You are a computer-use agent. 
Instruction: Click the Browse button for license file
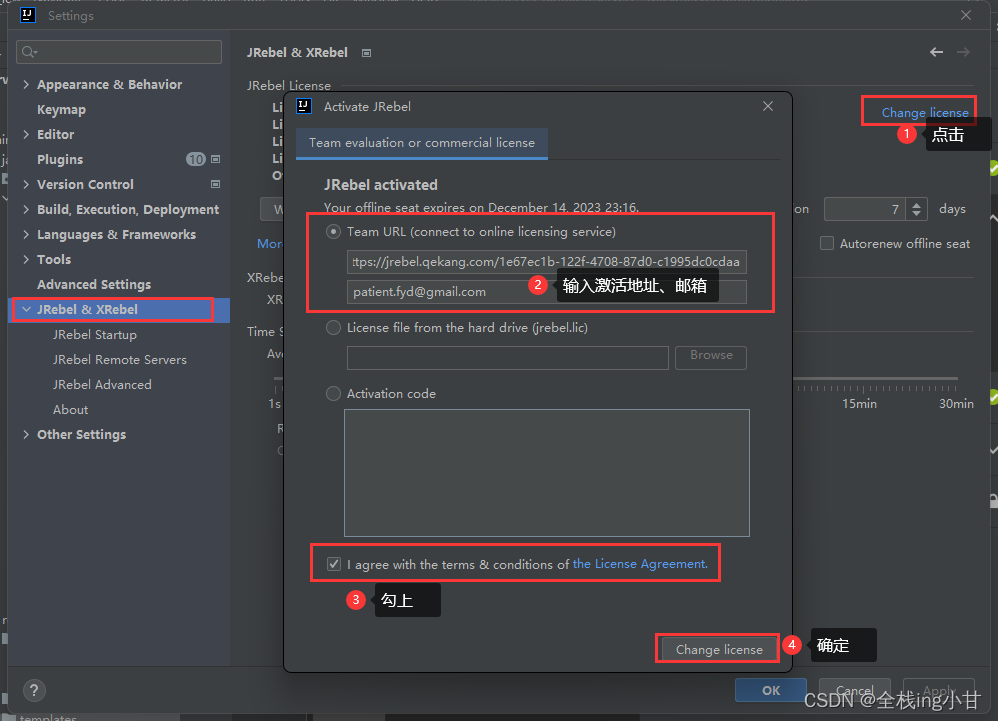pos(711,356)
